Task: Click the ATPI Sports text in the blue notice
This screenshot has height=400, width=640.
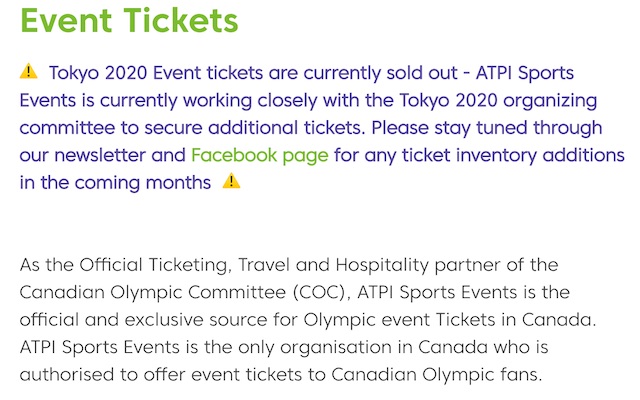Action: coord(525,73)
